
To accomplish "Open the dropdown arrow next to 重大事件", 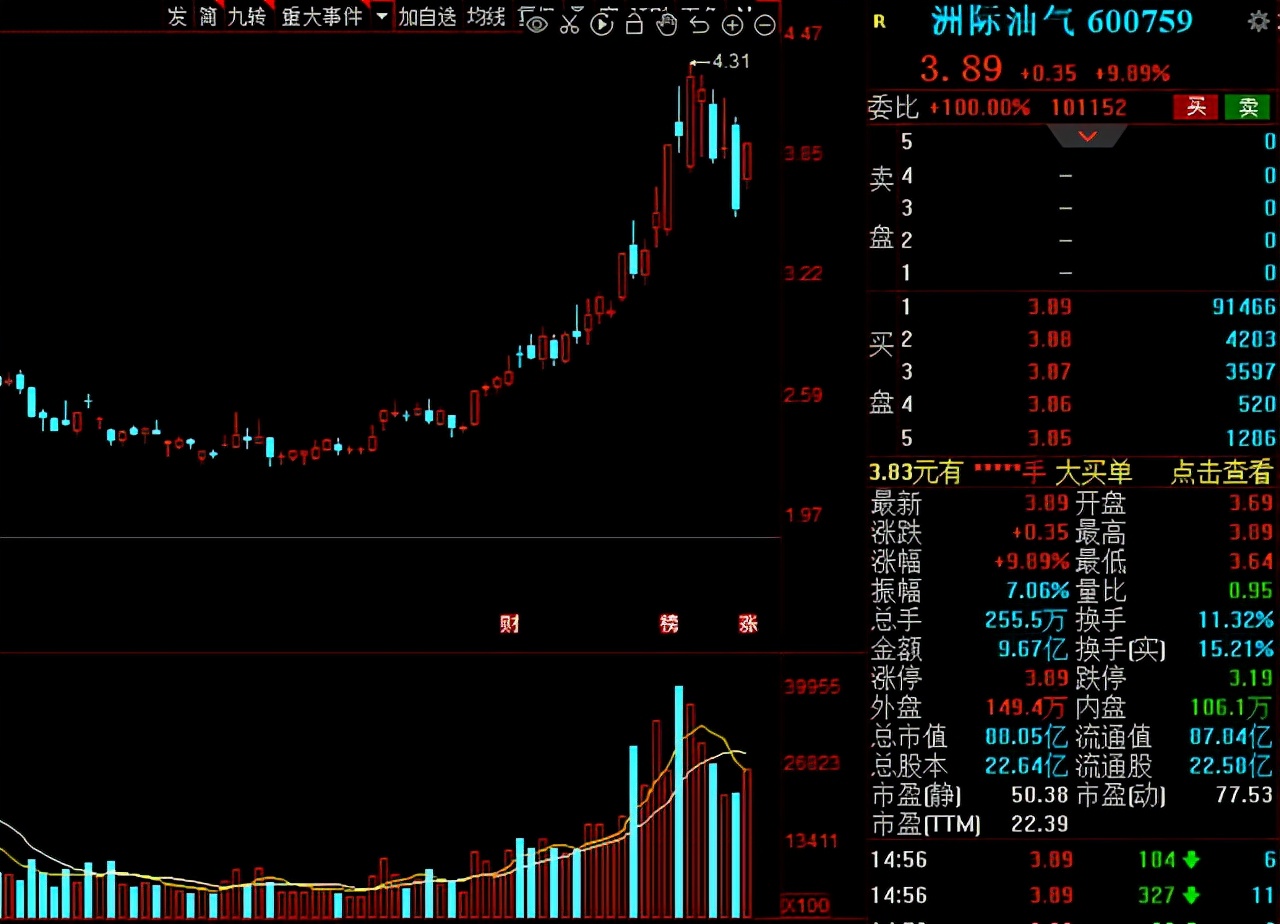I will 381,17.
